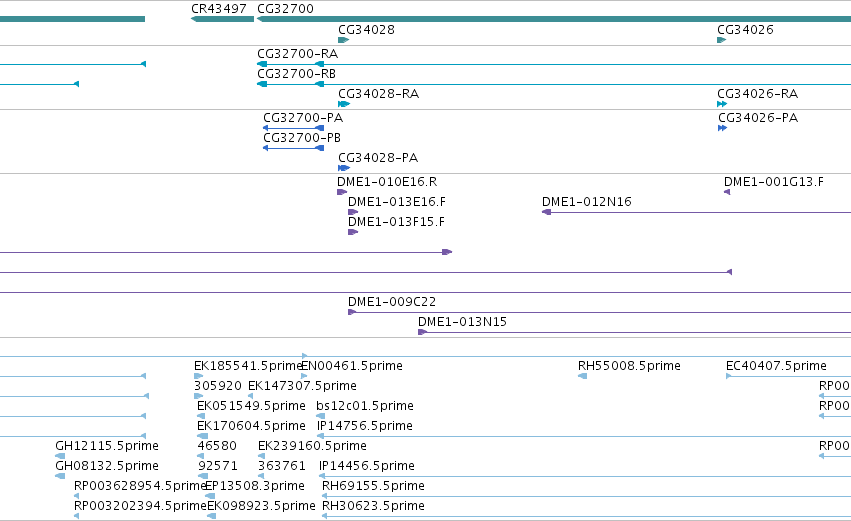
Task: Open the EC40407.5prime EST label
Action: [776, 365]
